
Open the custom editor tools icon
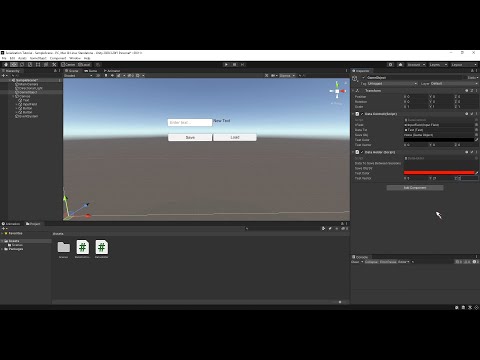(54, 64)
